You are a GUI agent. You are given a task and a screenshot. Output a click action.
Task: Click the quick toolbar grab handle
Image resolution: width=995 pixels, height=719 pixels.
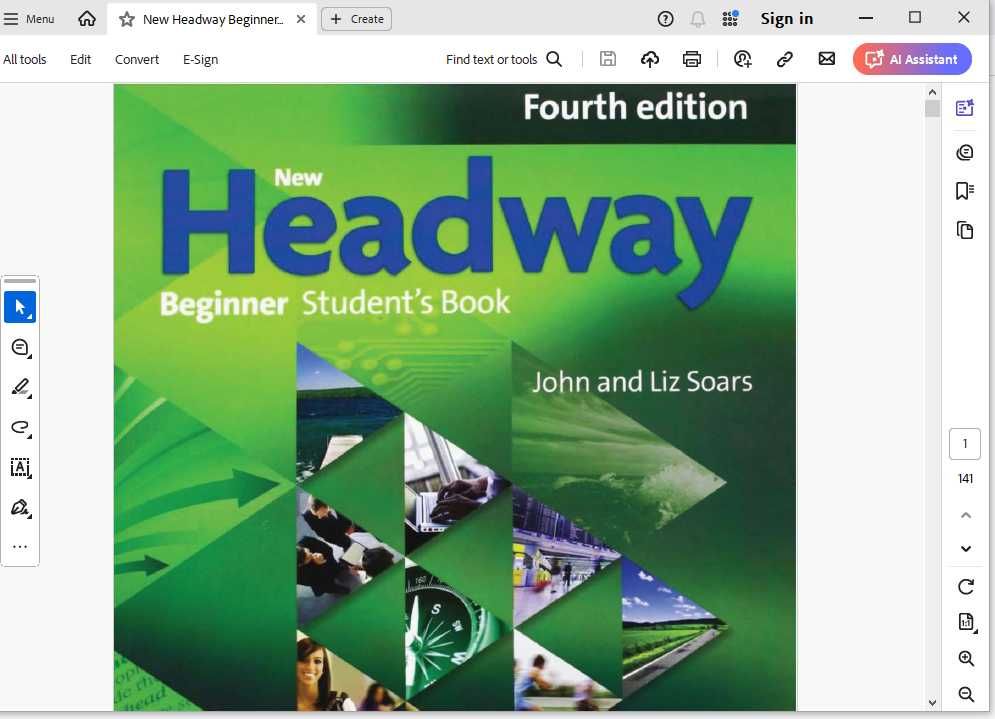click(20, 280)
